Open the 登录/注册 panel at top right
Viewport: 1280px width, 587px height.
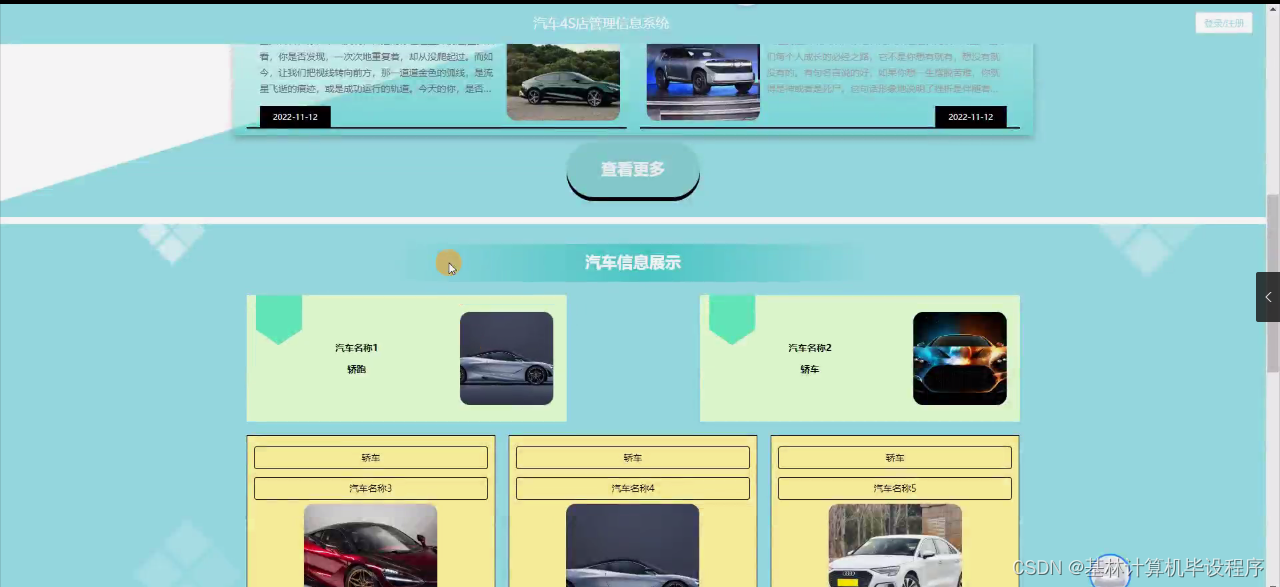click(1223, 22)
